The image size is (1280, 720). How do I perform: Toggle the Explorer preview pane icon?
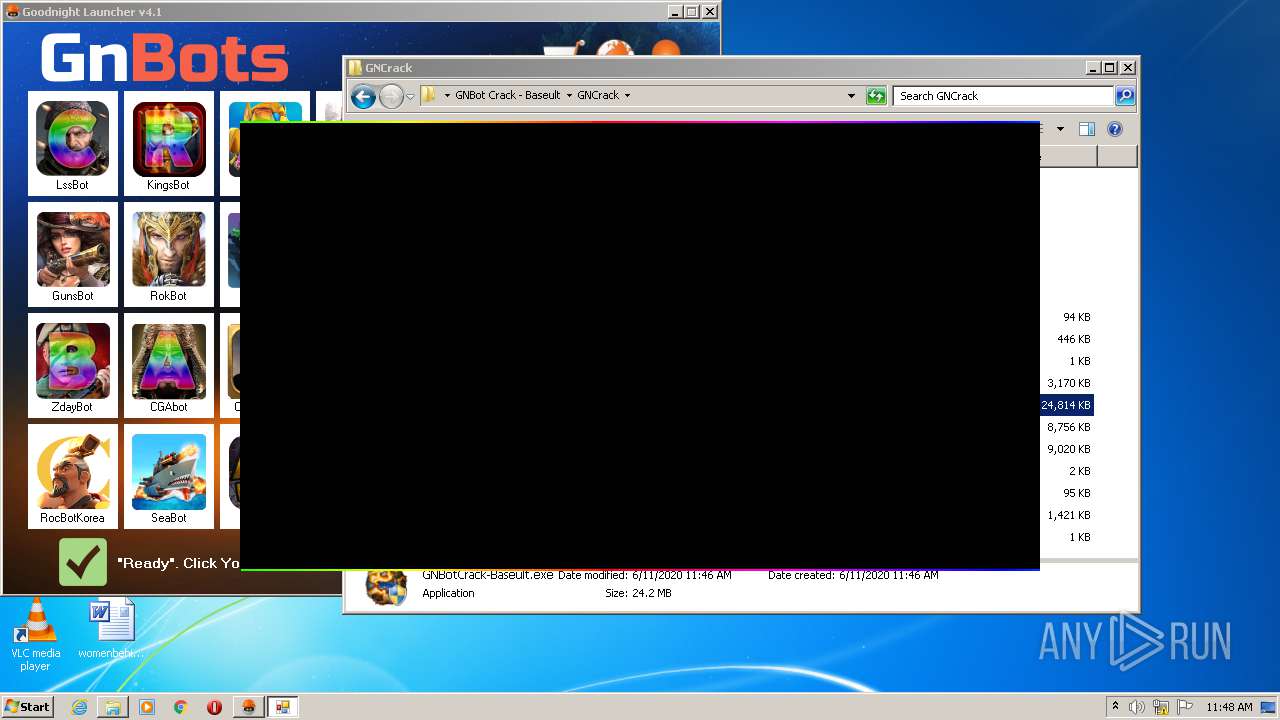pos(1087,129)
